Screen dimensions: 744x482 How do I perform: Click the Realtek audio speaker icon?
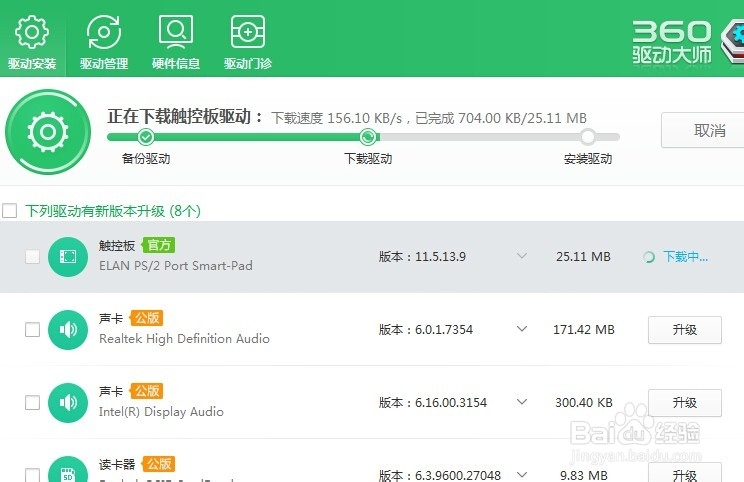click(68, 330)
